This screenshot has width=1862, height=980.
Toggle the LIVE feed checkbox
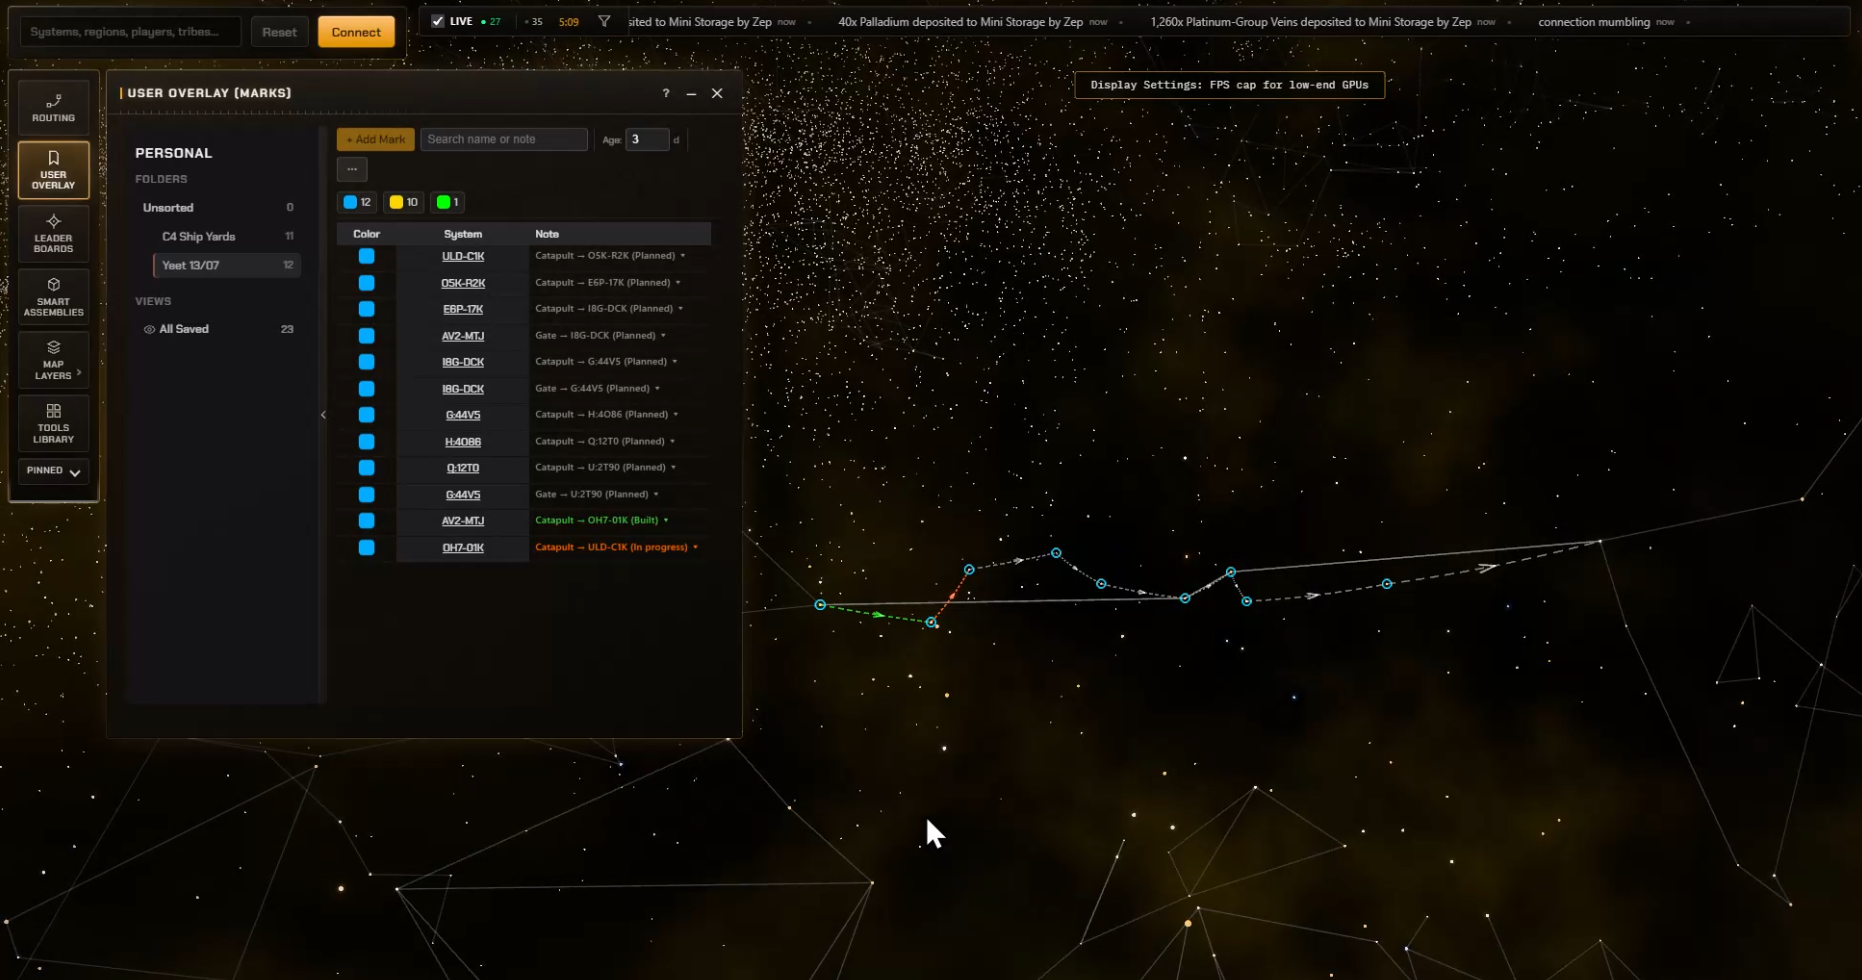point(437,21)
